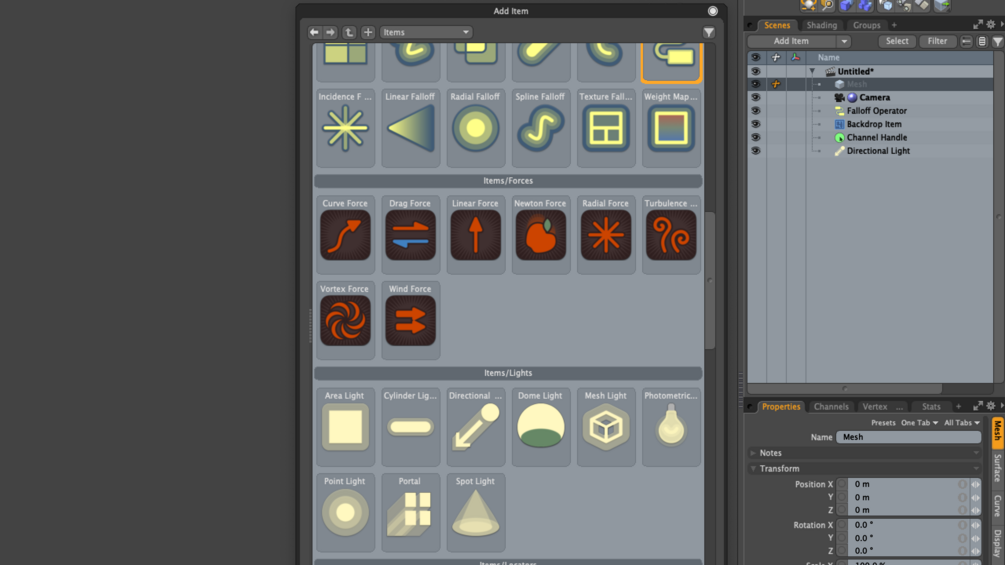Toggle the Rotation X keyframe circle
Screen dimensions: 1005x565
(842, 525)
